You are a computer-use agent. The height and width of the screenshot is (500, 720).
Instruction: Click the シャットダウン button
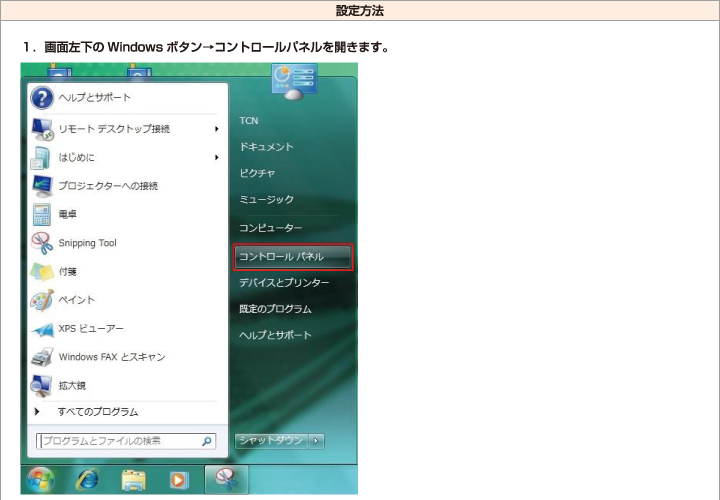tap(272, 441)
